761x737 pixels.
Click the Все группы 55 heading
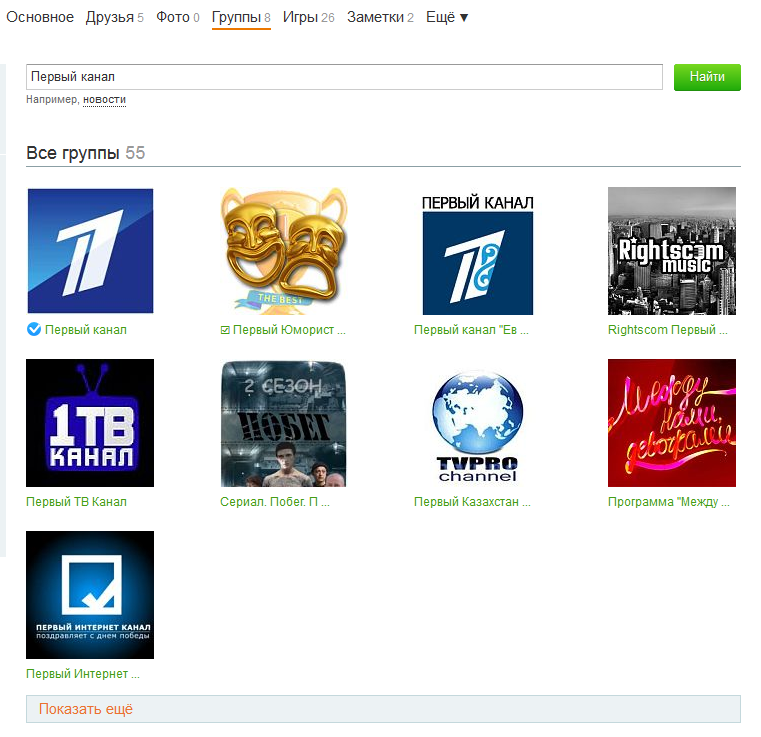(x=85, y=153)
